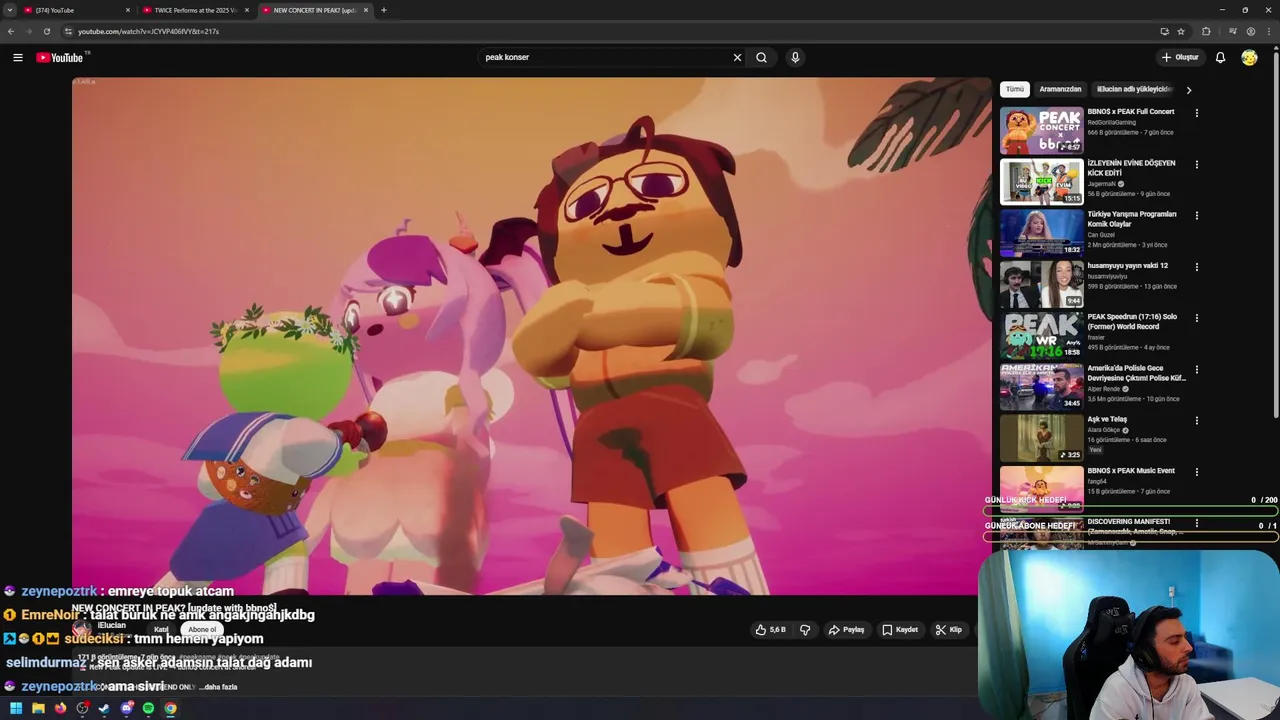Open Discord from the taskbar

click(x=126, y=708)
